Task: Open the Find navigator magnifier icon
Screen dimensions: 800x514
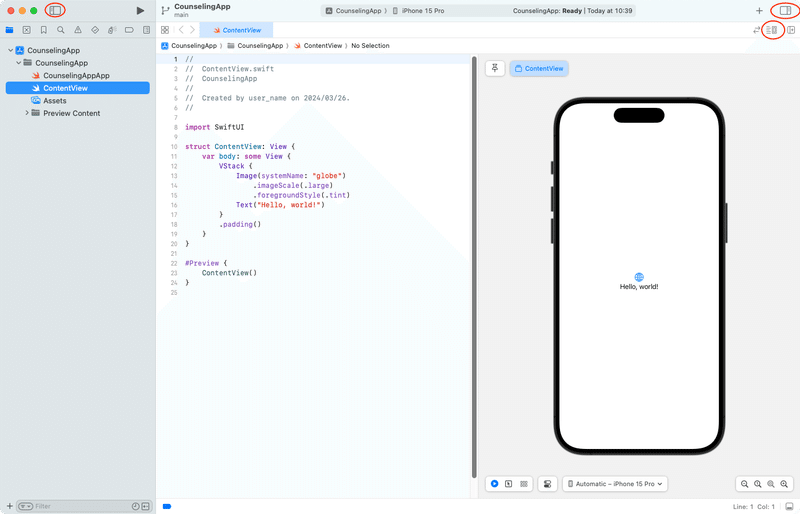Action: coord(61,30)
